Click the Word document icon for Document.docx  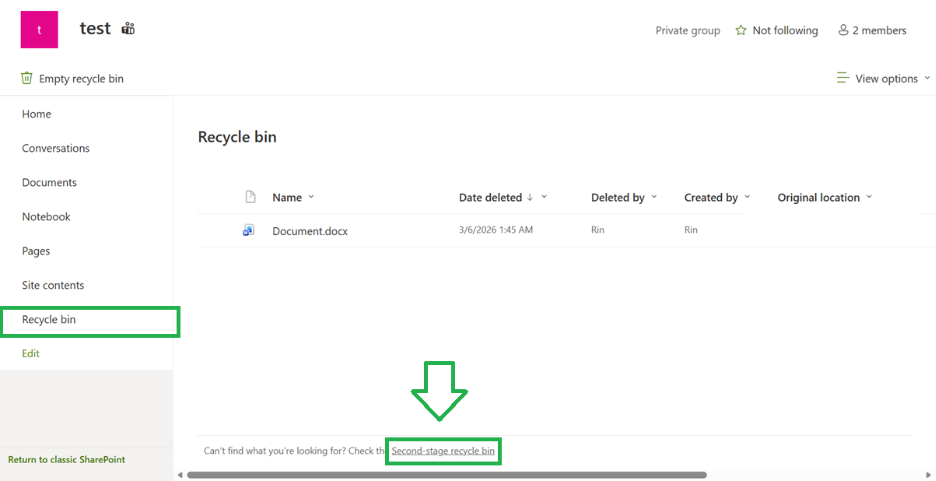[x=249, y=230]
